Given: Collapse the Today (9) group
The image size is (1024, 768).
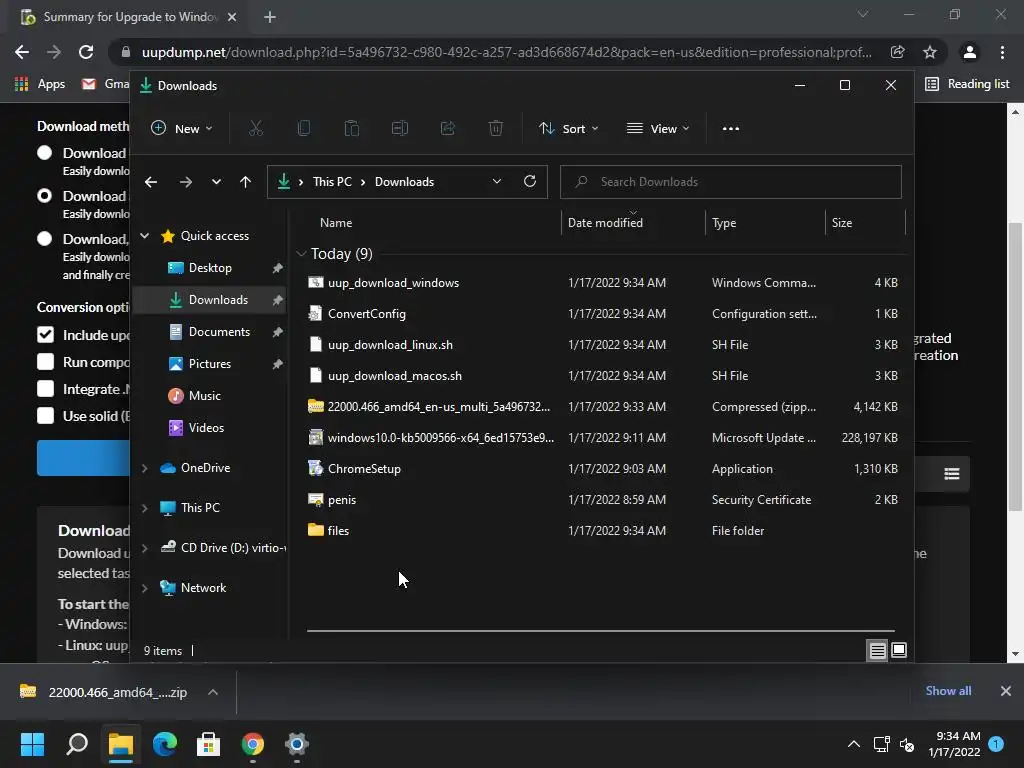Looking at the screenshot, I should 301,254.
